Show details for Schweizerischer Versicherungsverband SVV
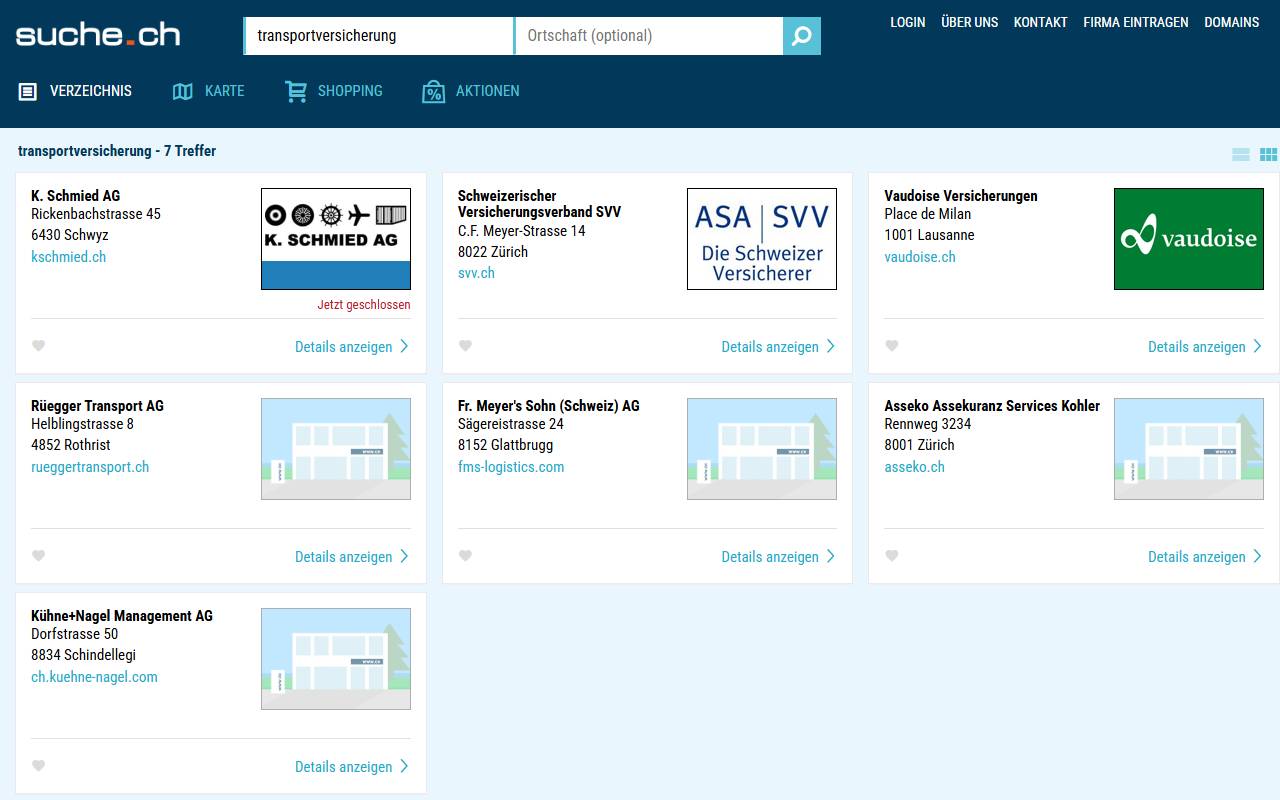 (x=778, y=347)
